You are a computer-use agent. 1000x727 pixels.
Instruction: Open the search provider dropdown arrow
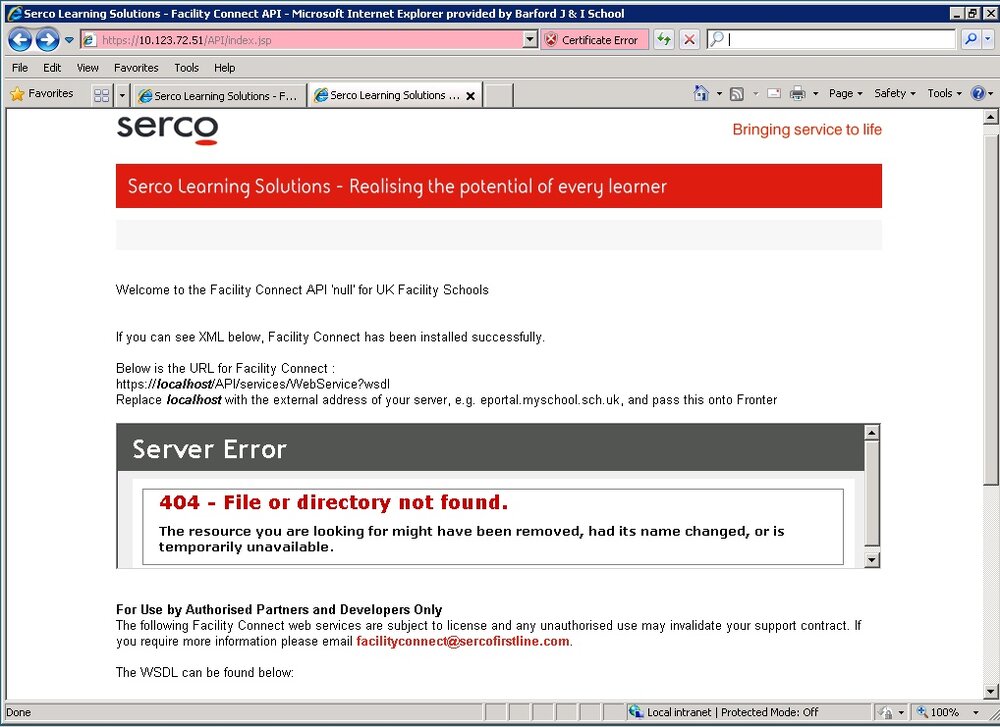pos(987,40)
